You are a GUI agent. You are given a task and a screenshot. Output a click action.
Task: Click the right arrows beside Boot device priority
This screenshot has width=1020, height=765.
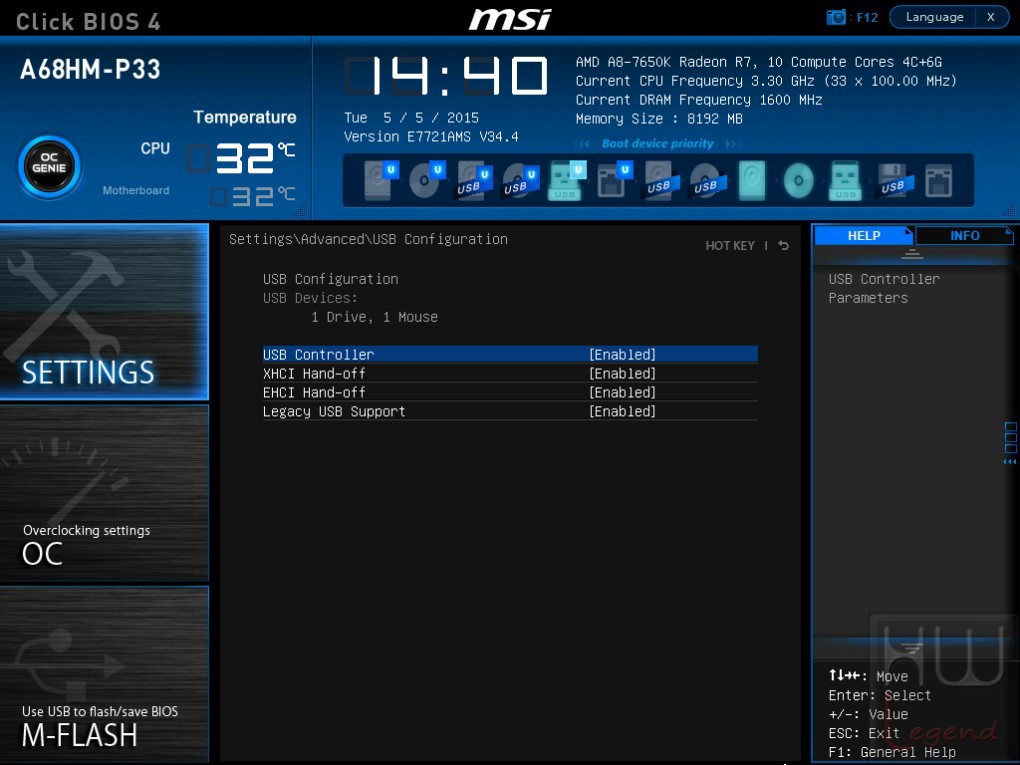(x=733, y=144)
